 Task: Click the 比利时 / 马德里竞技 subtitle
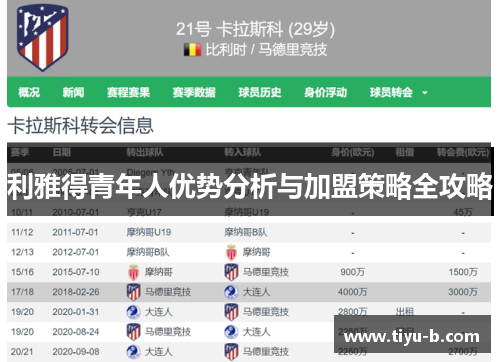coord(266,50)
